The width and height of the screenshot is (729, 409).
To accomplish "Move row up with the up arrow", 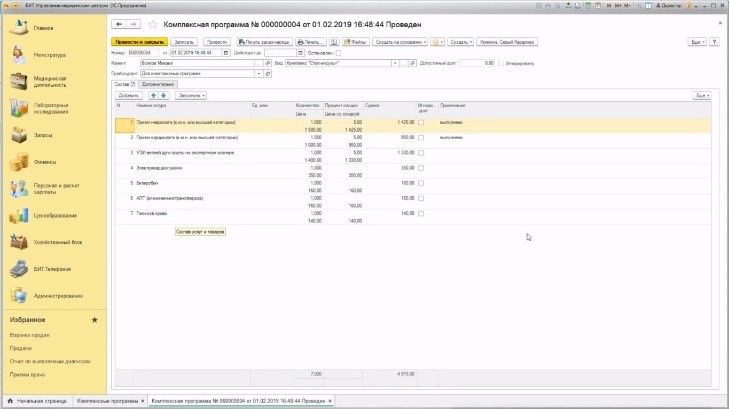I will click(x=152, y=95).
